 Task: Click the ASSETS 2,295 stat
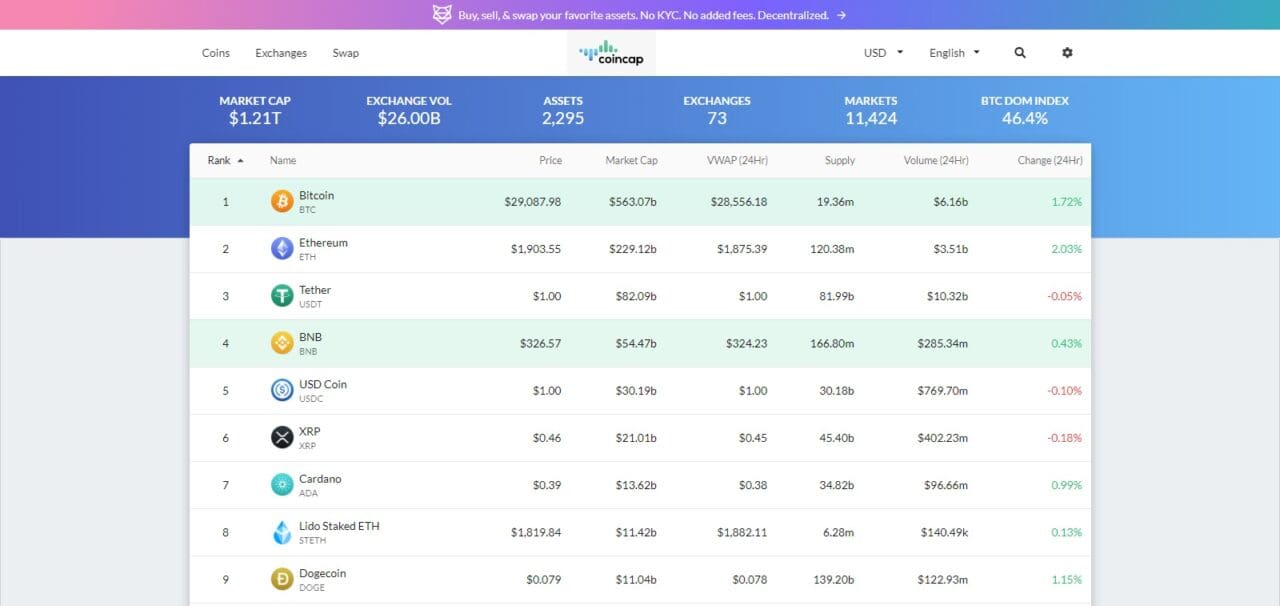click(x=563, y=110)
